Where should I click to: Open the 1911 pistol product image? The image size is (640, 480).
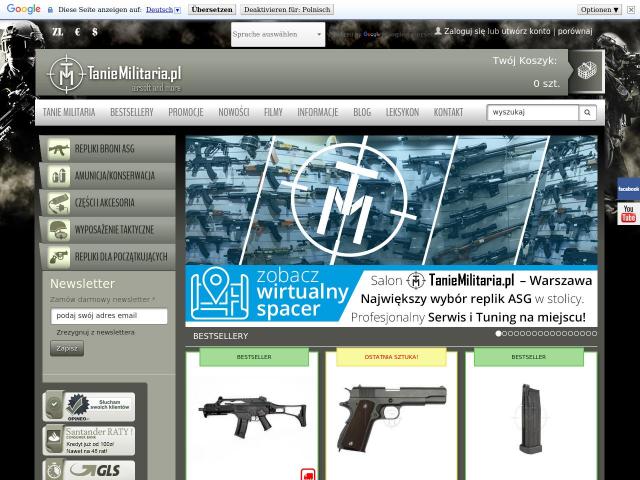pos(392,418)
